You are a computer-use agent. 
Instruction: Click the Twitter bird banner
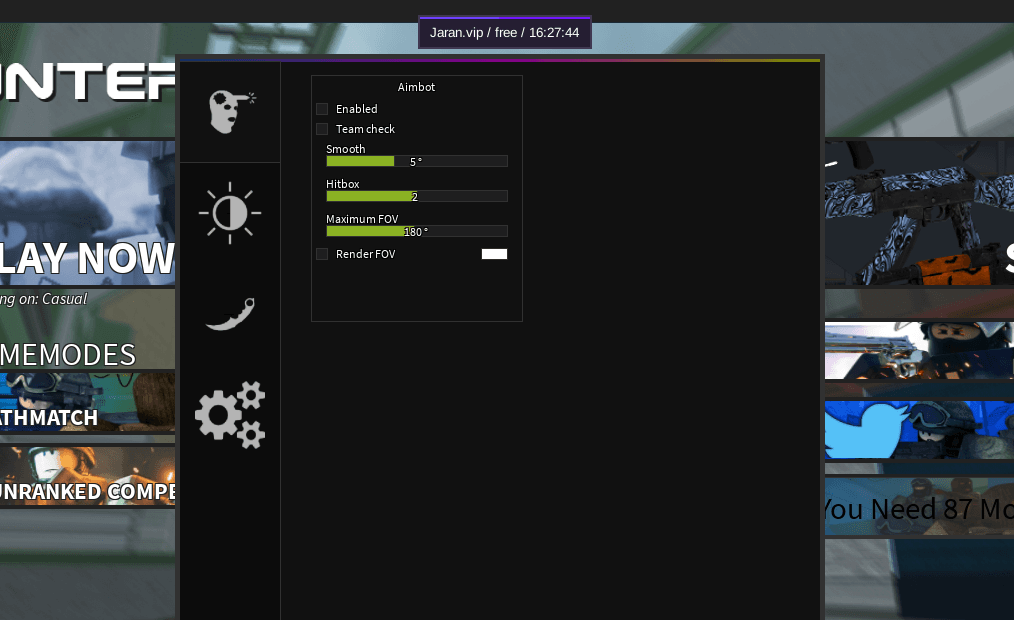918,430
